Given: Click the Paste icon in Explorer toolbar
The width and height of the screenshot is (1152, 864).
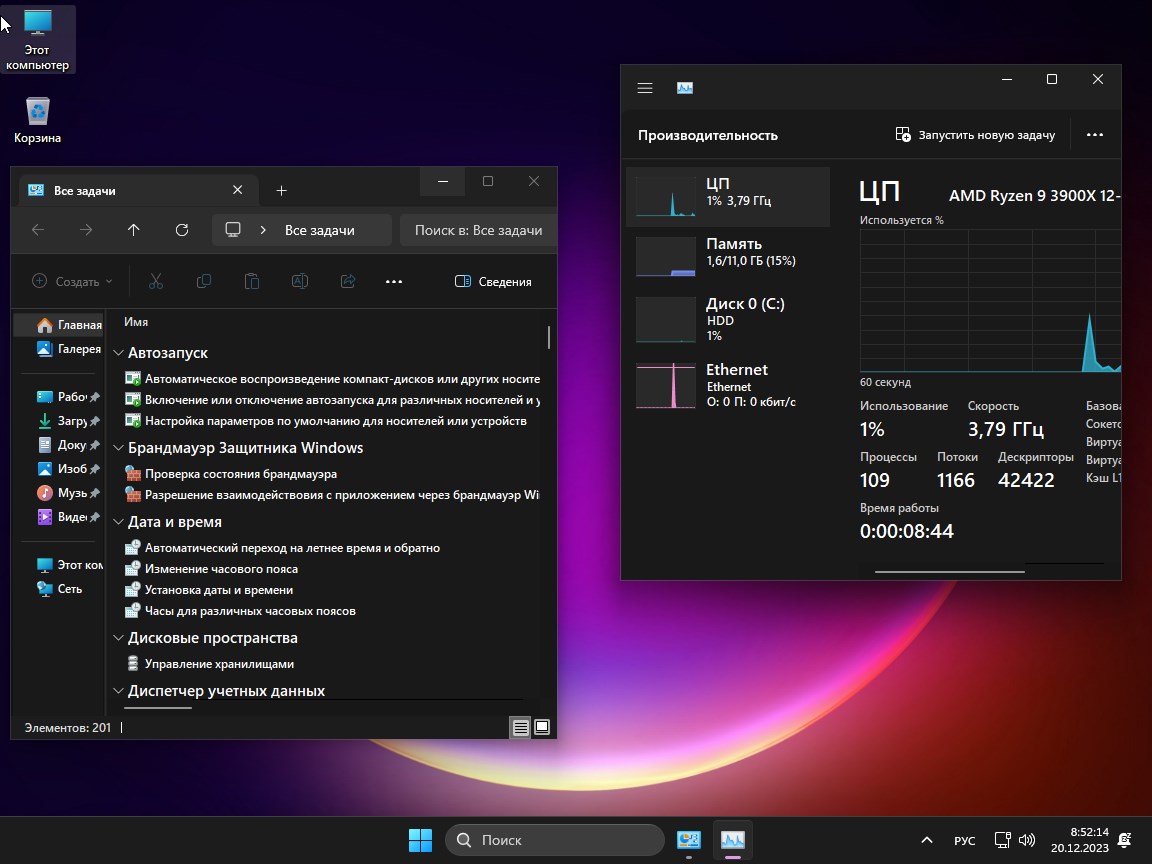Looking at the screenshot, I should (252, 282).
